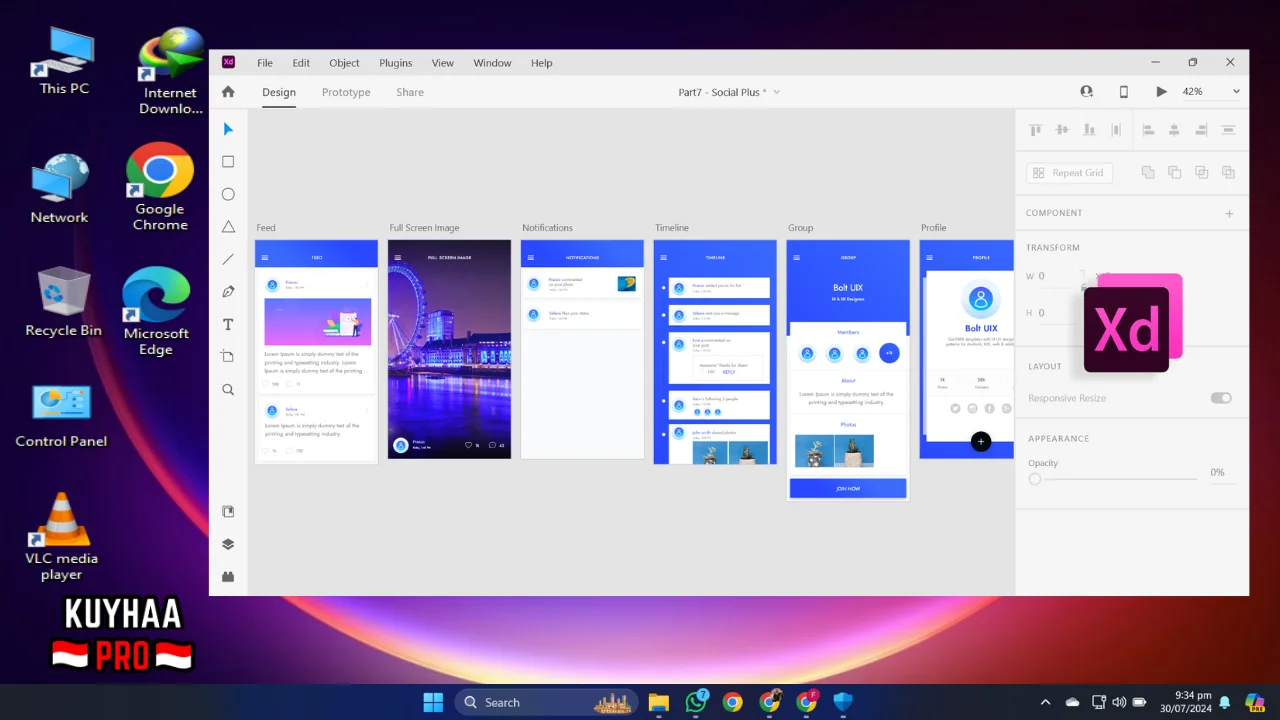Select the Notifications artboard title
This screenshot has width=1280, height=720.
[x=547, y=228]
